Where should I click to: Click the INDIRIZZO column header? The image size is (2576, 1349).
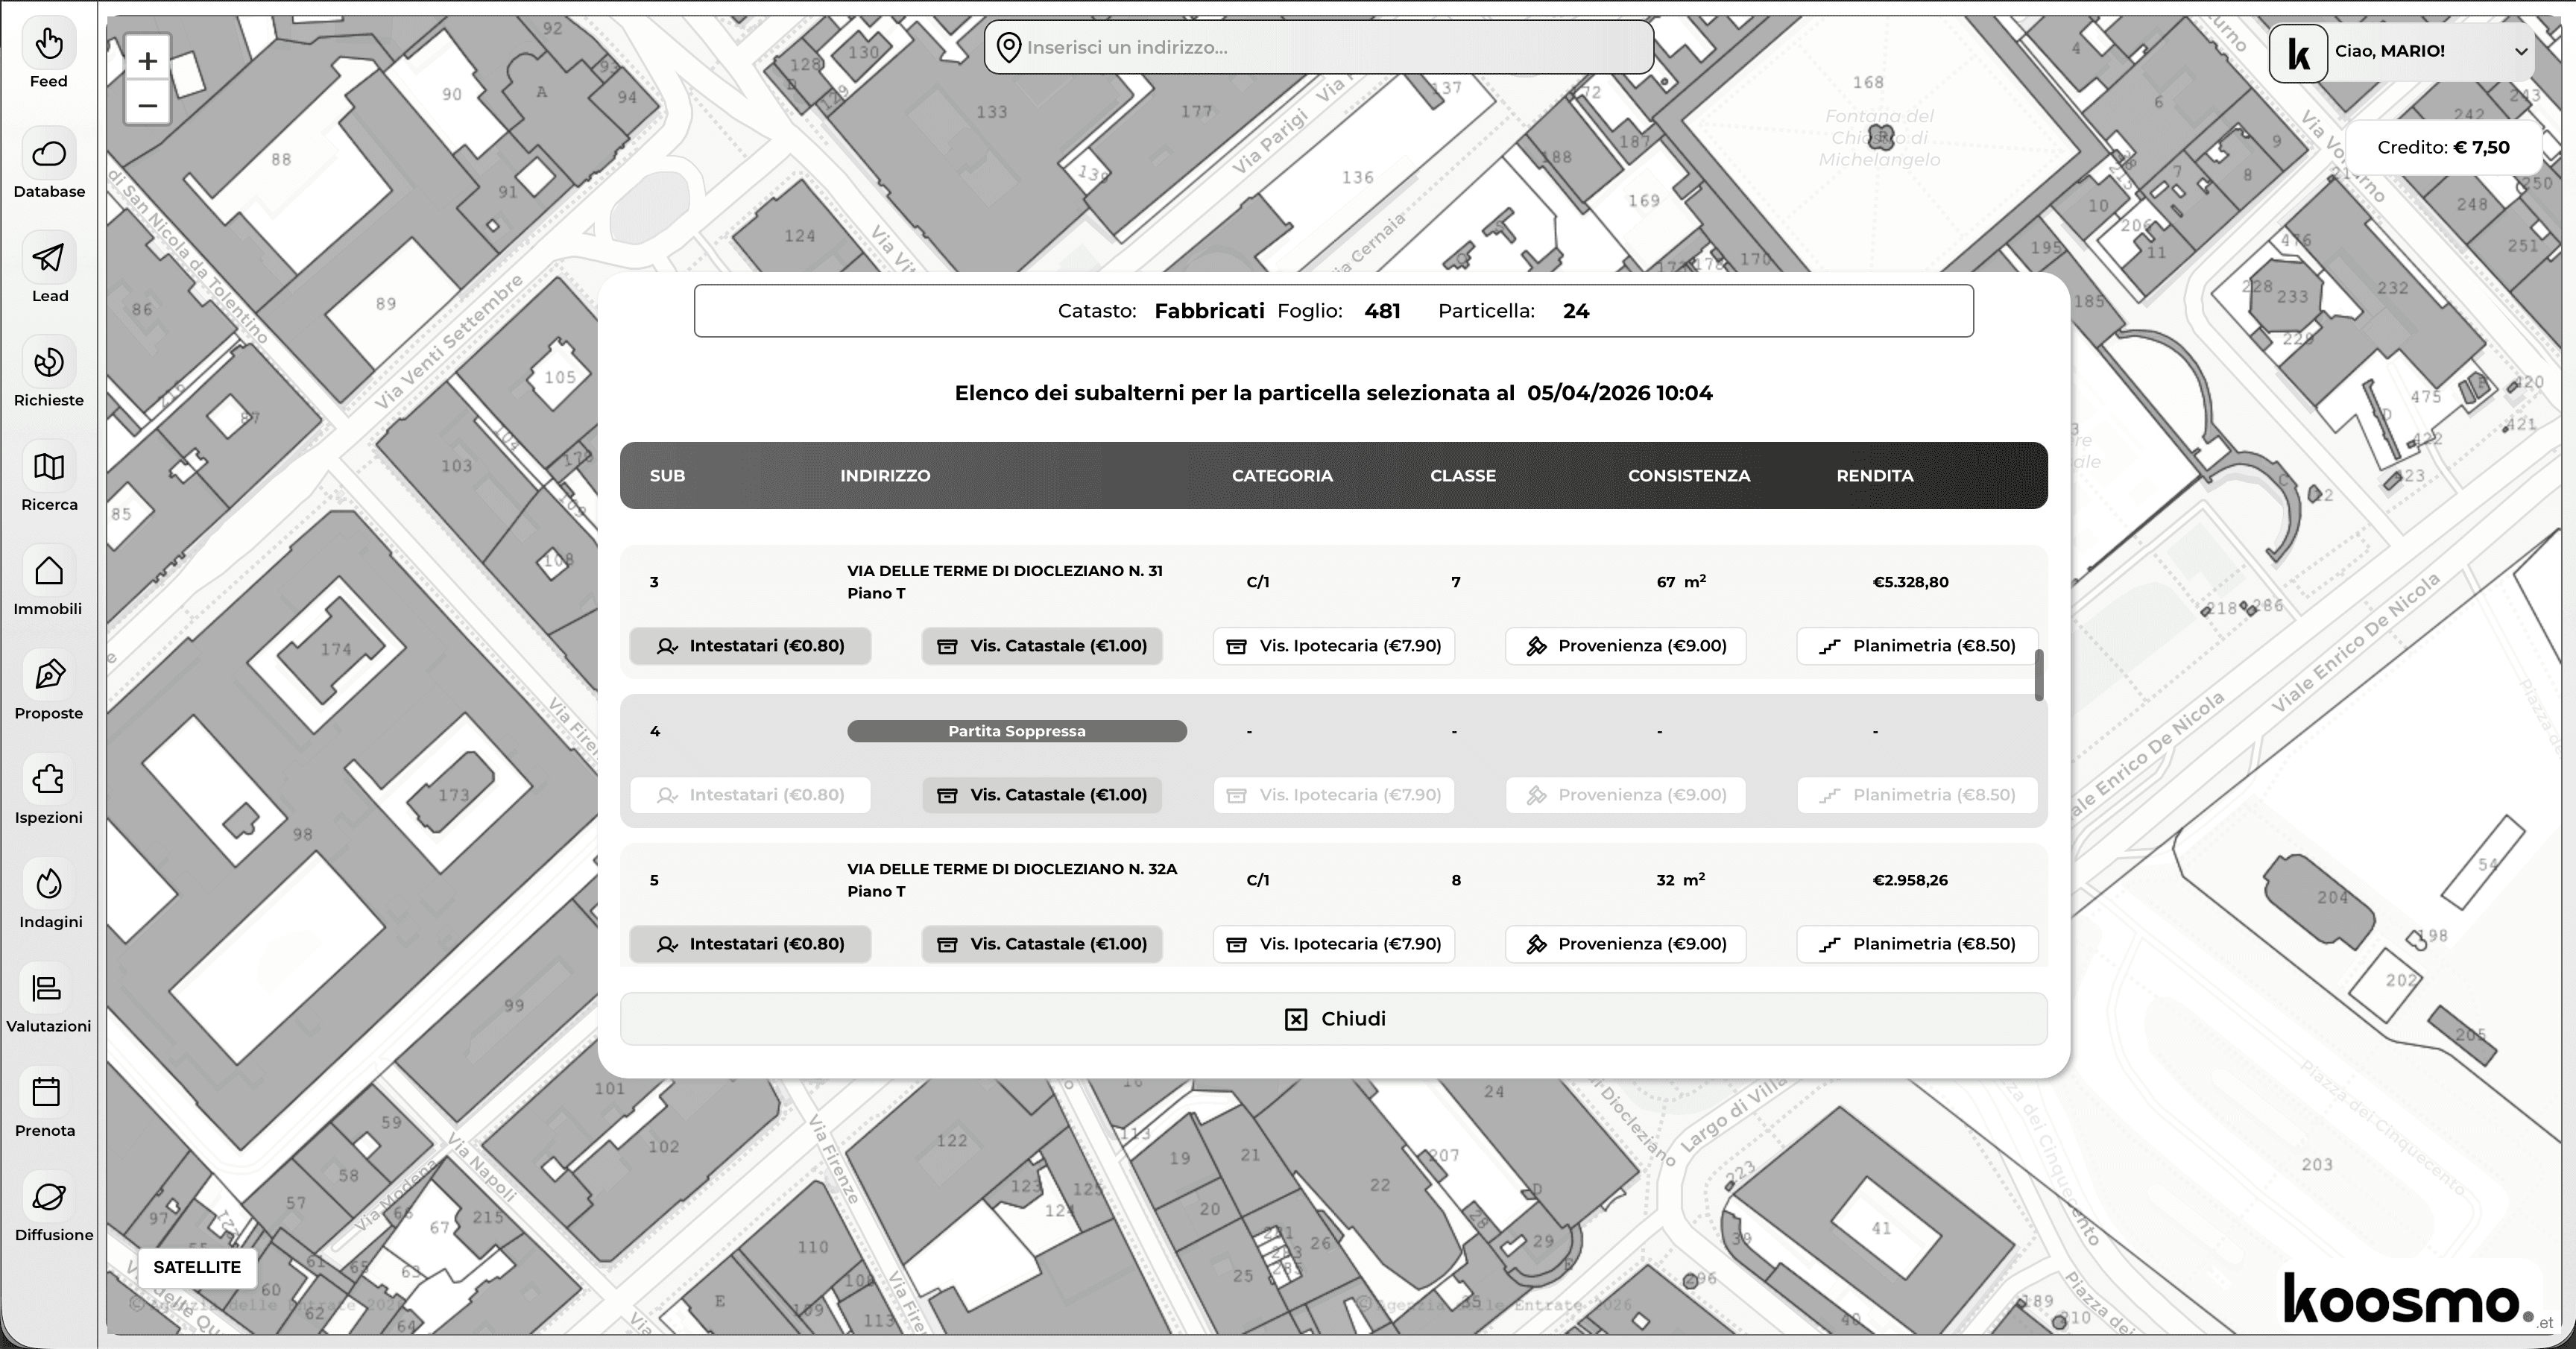(x=885, y=476)
